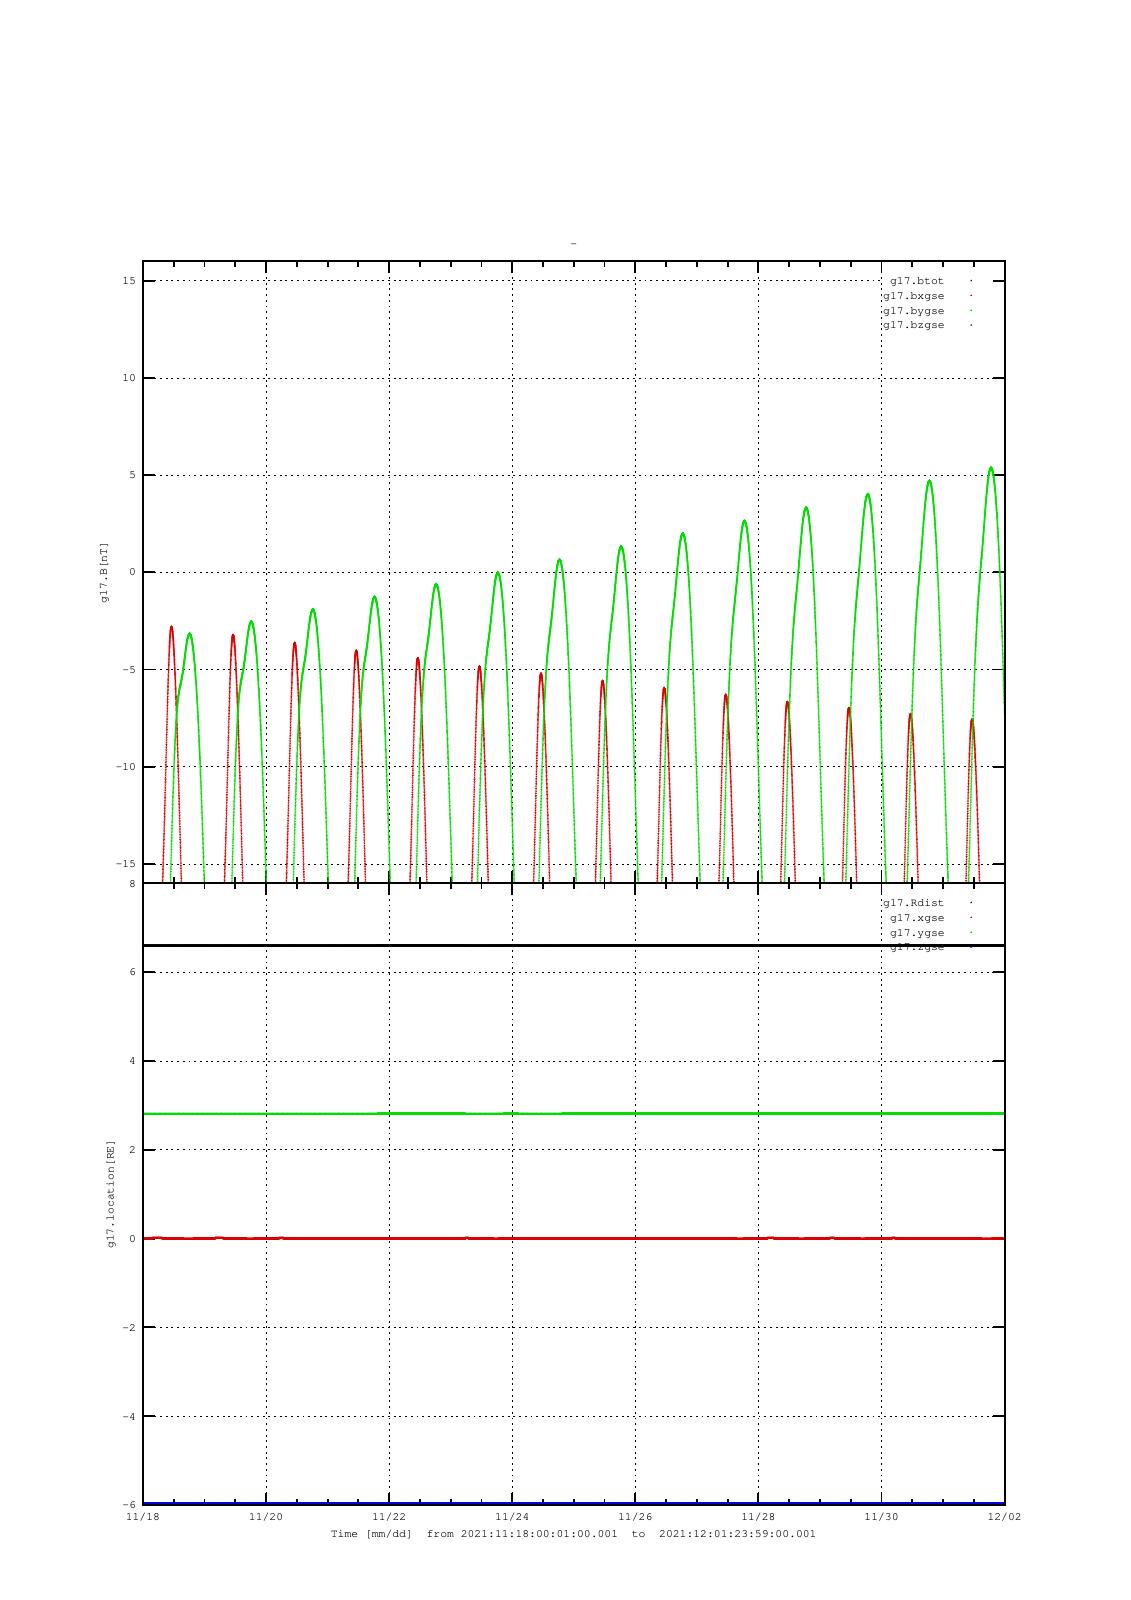1131x1600 pixels.
Task: Click the -6 tick label on location axis
Action: click(x=128, y=1505)
